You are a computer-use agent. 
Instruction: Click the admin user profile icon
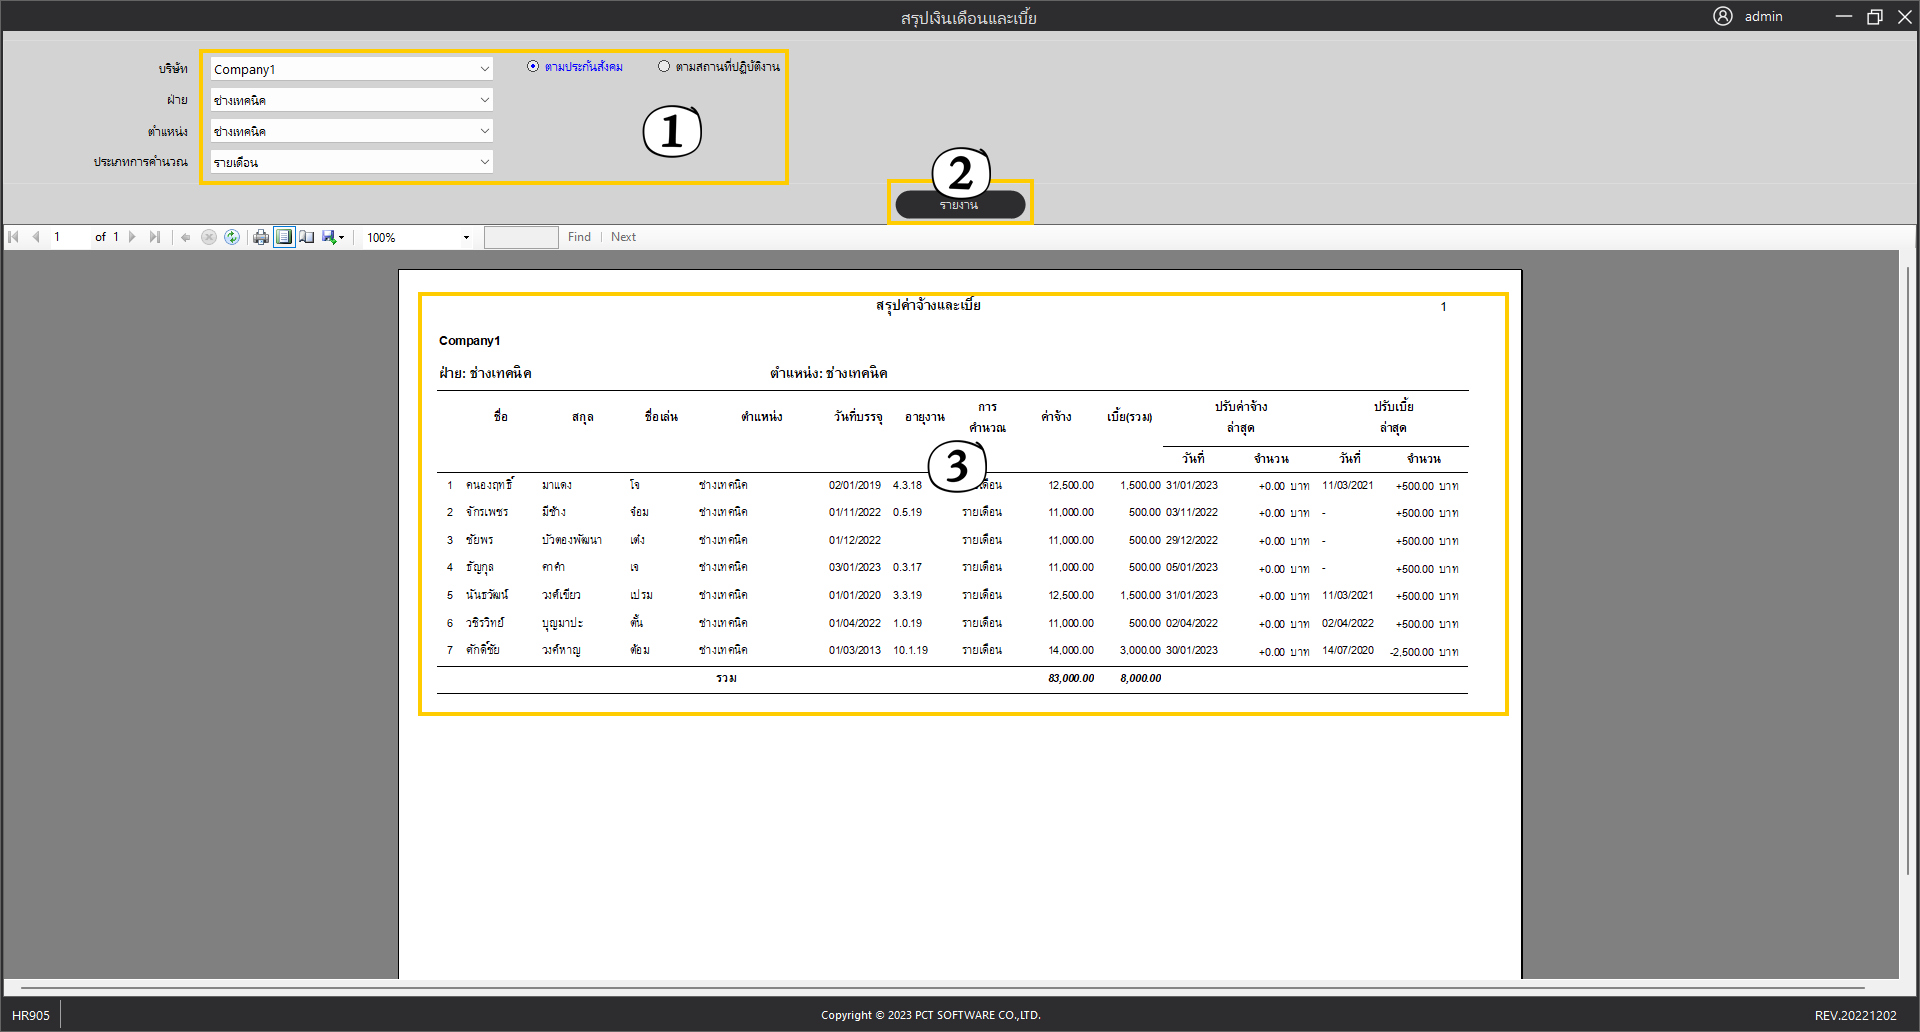[1722, 16]
